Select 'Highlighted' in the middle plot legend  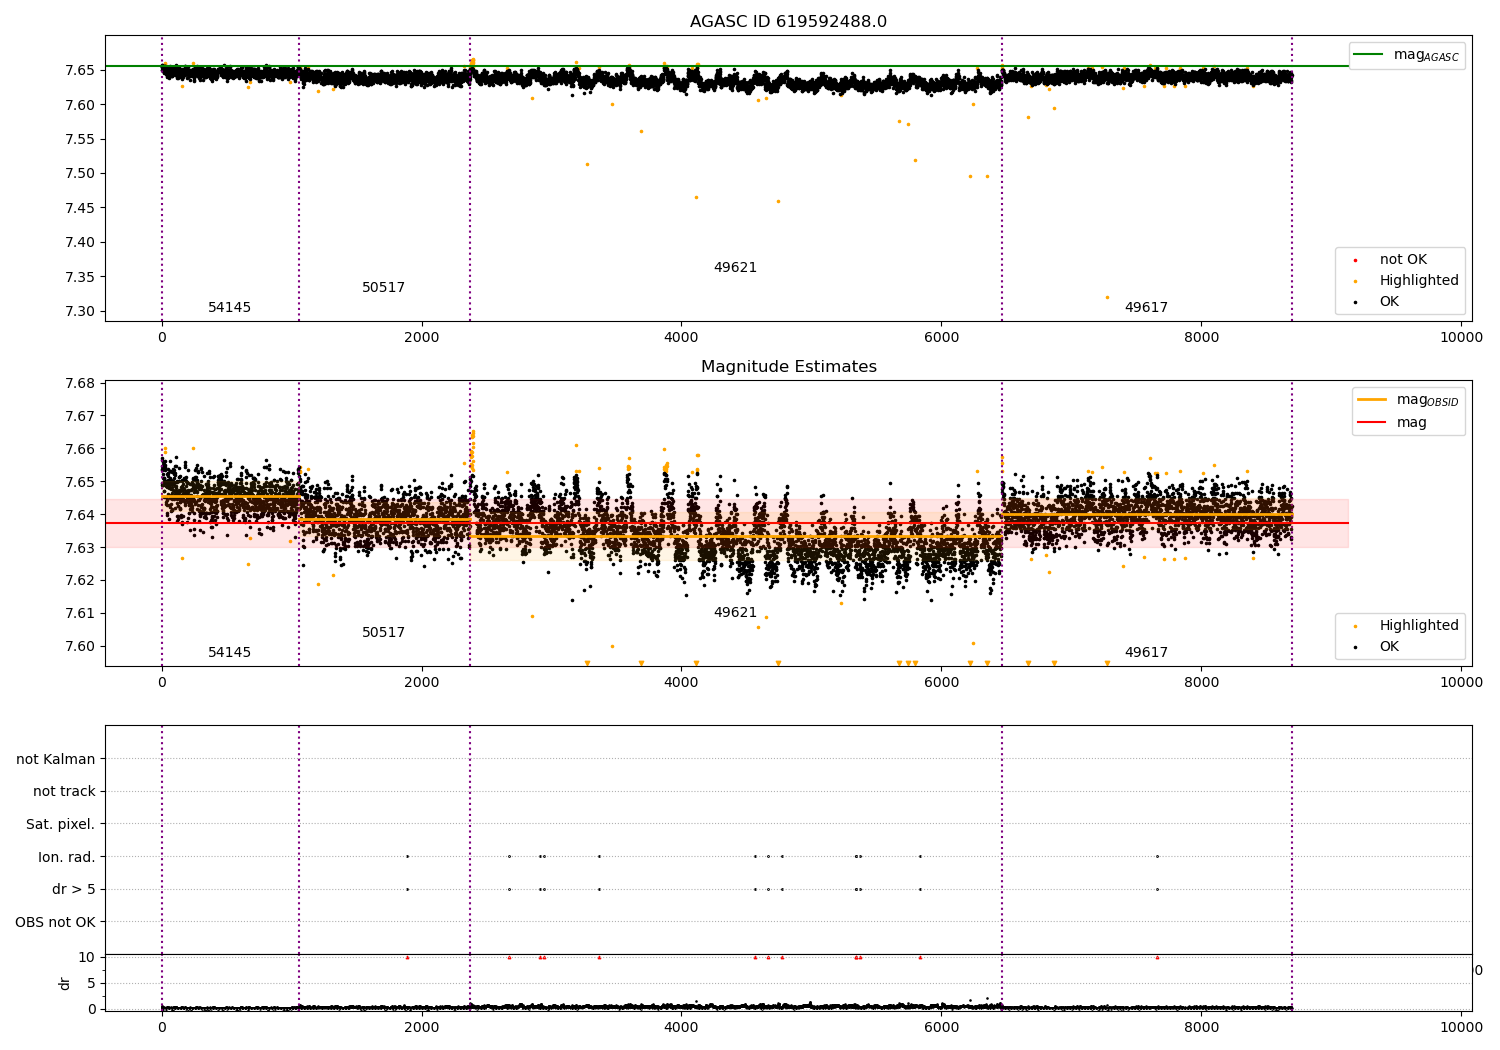click(1419, 625)
